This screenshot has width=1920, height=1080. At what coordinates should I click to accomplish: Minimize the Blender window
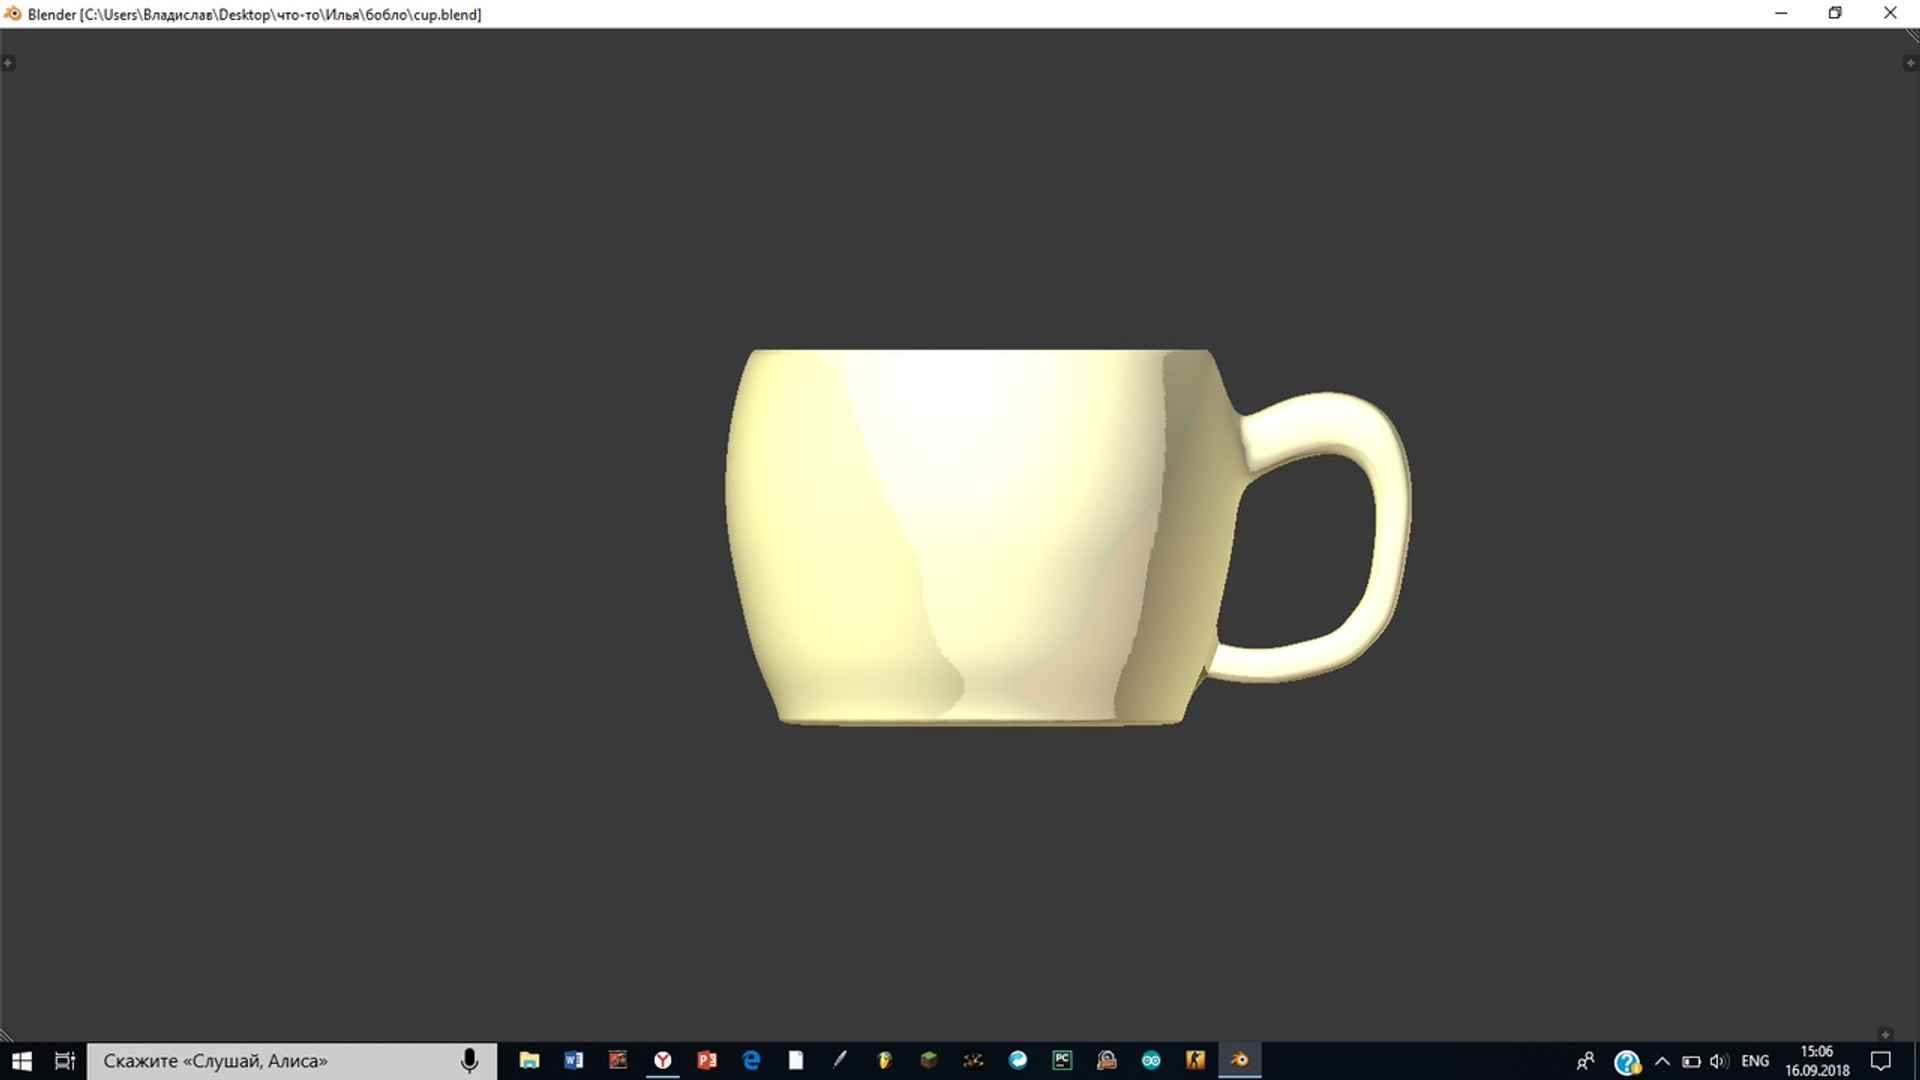click(1781, 14)
